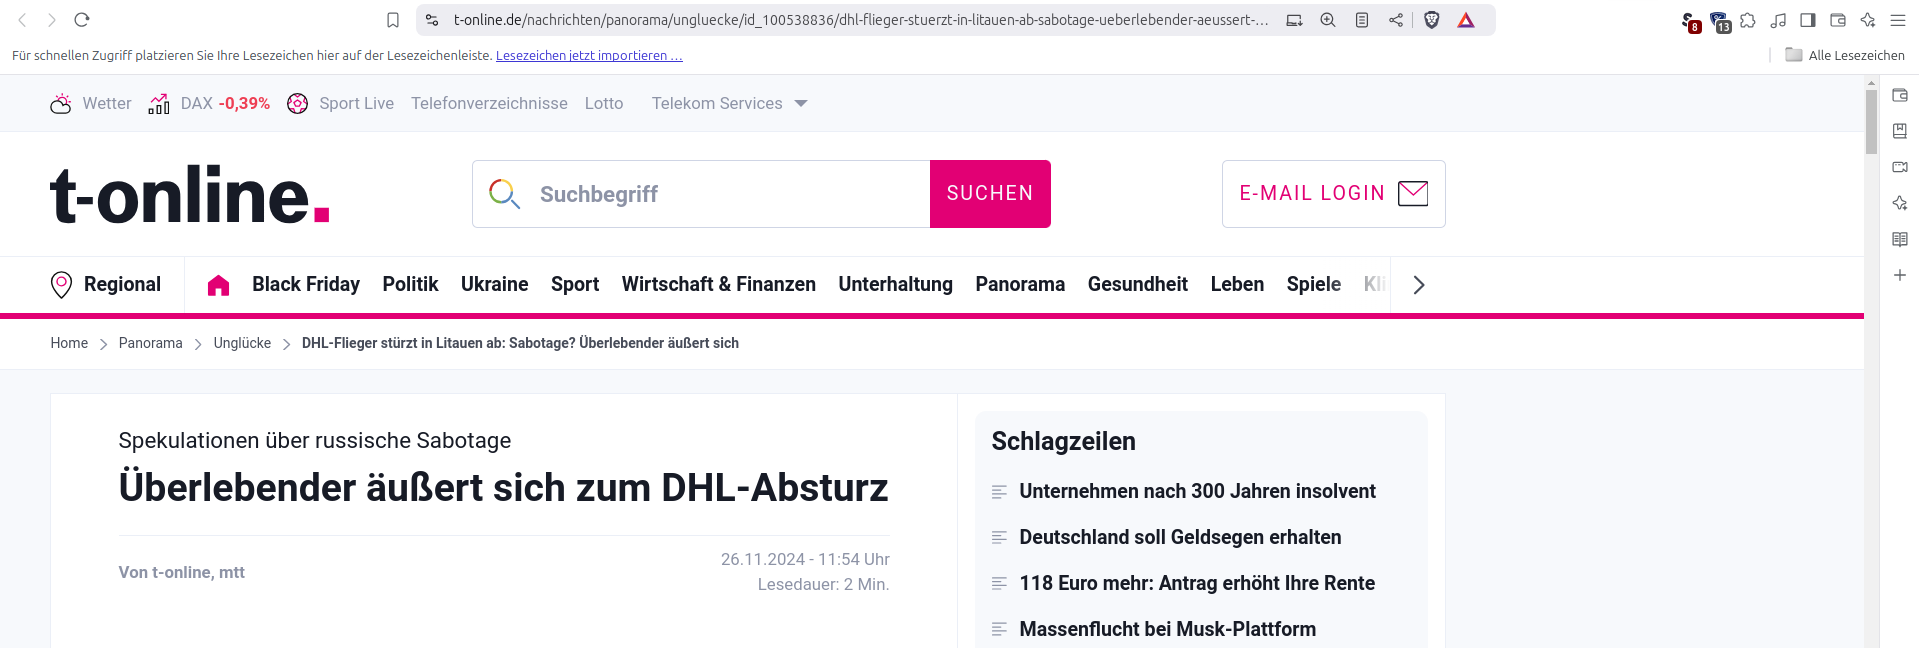Viewport: 1919px width, 648px height.
Task: Expand the Telekom Services dropdown
Action: pyautogui.click(x=801, y=103)
